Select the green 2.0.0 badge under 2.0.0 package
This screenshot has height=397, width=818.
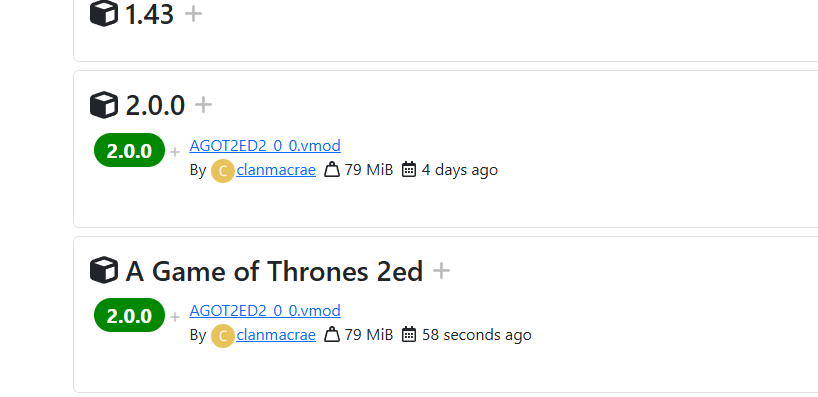click(x=129, y=150)
